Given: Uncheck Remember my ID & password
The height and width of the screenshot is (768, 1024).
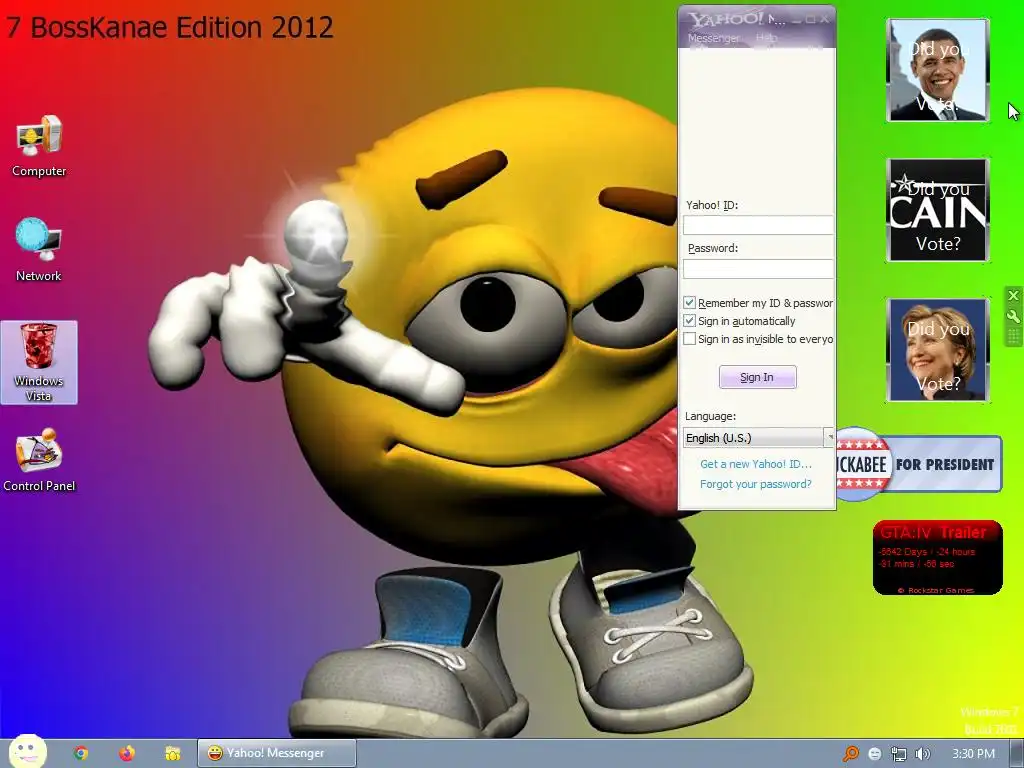Looking at the screenshot, I should 689,302.
